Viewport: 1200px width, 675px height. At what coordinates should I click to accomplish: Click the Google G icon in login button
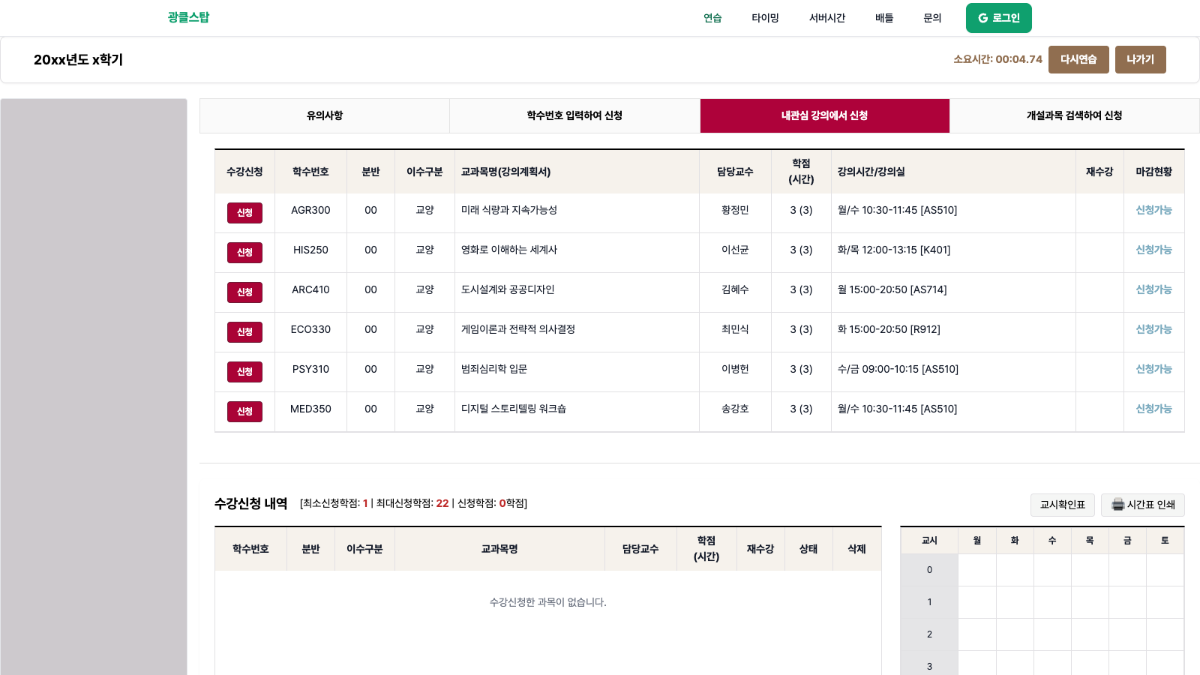(983, 18)
